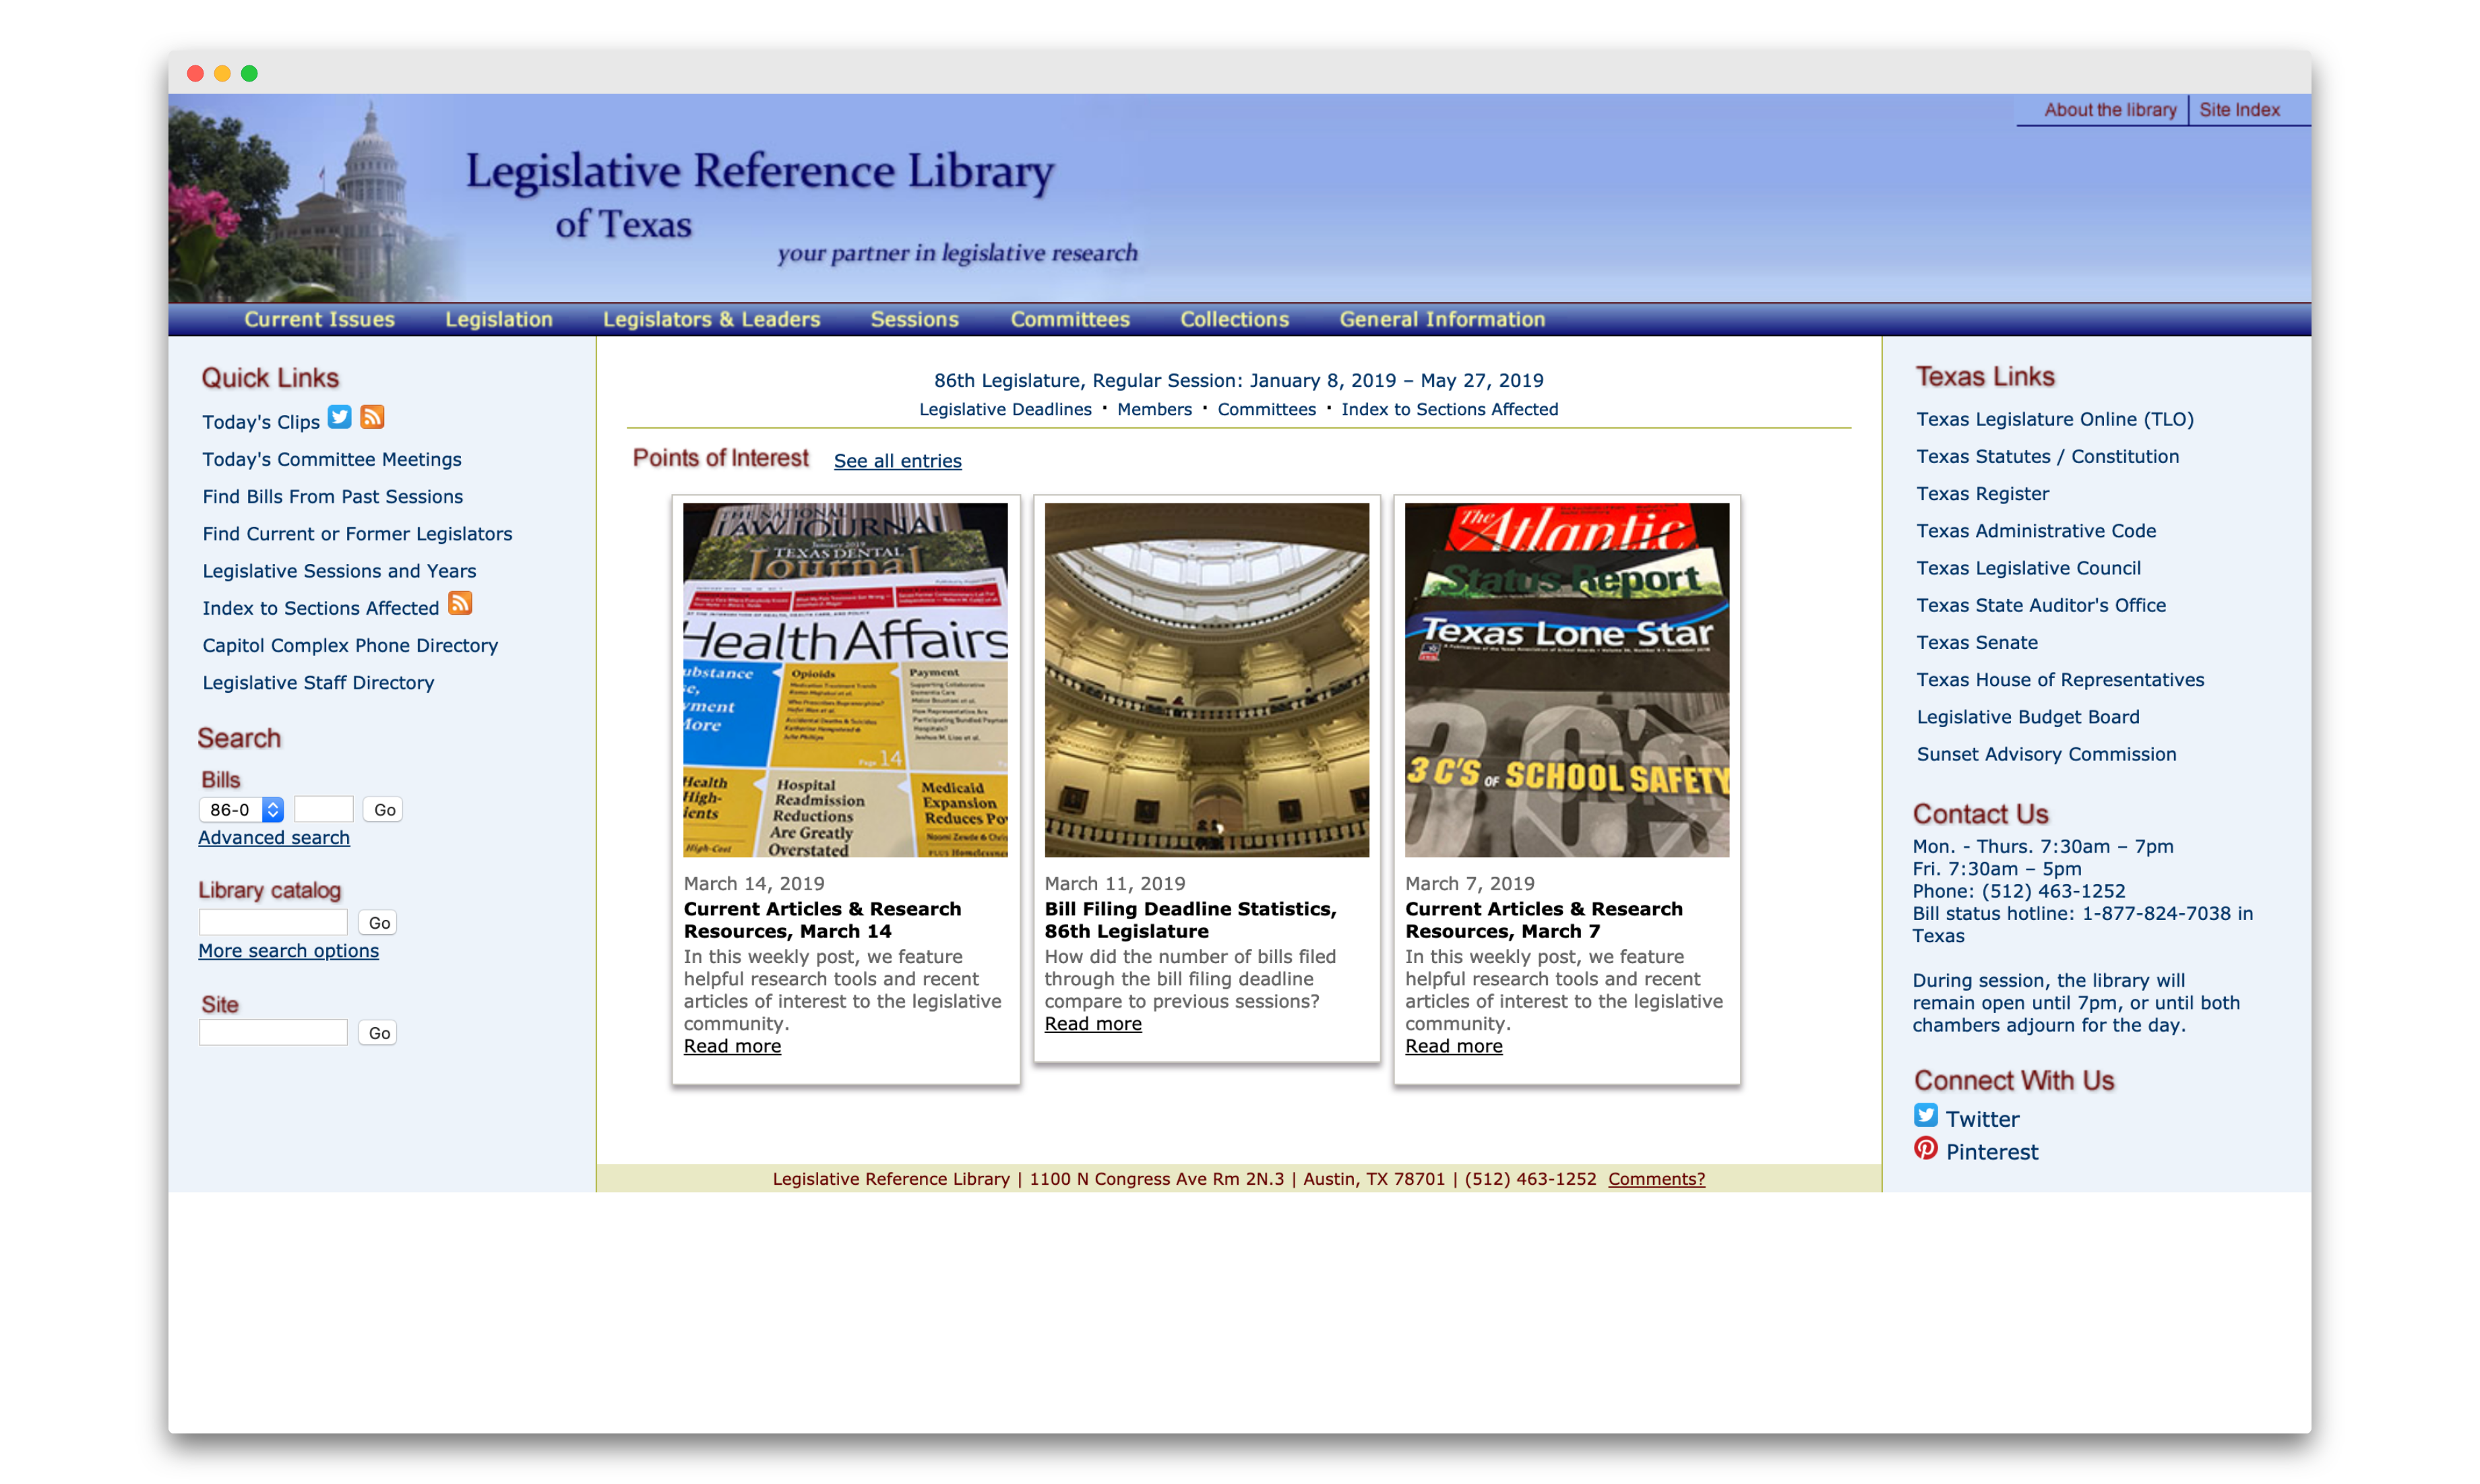
Task: Open Find Current or Former Legislators
Action: point(357,533)
